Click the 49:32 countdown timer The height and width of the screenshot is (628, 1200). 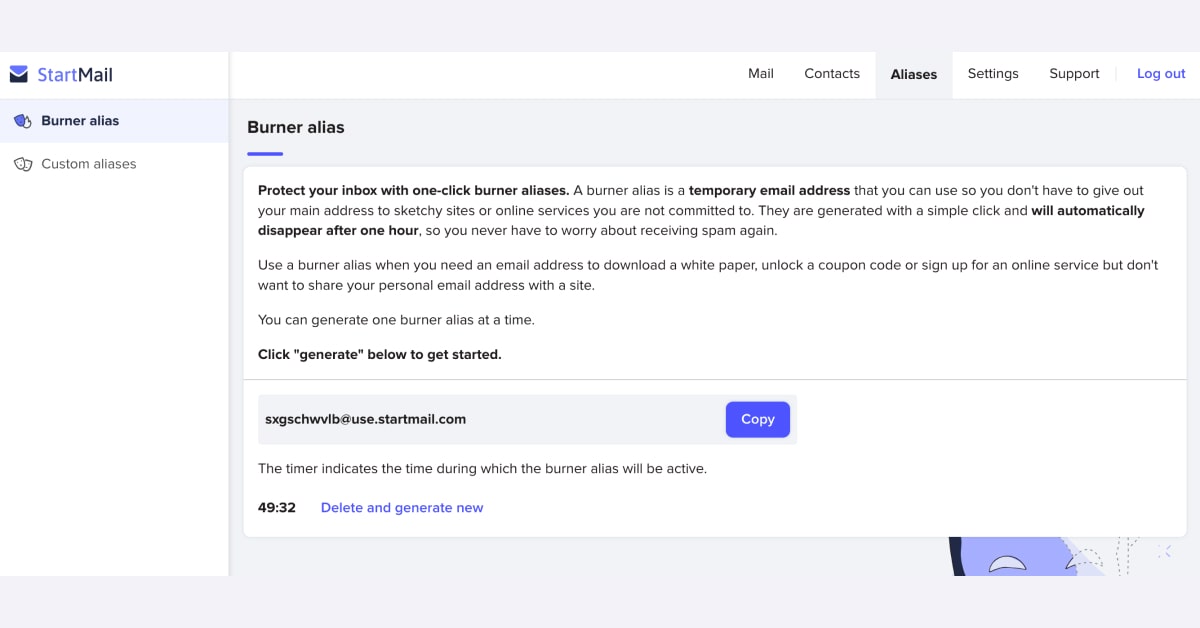276,507
